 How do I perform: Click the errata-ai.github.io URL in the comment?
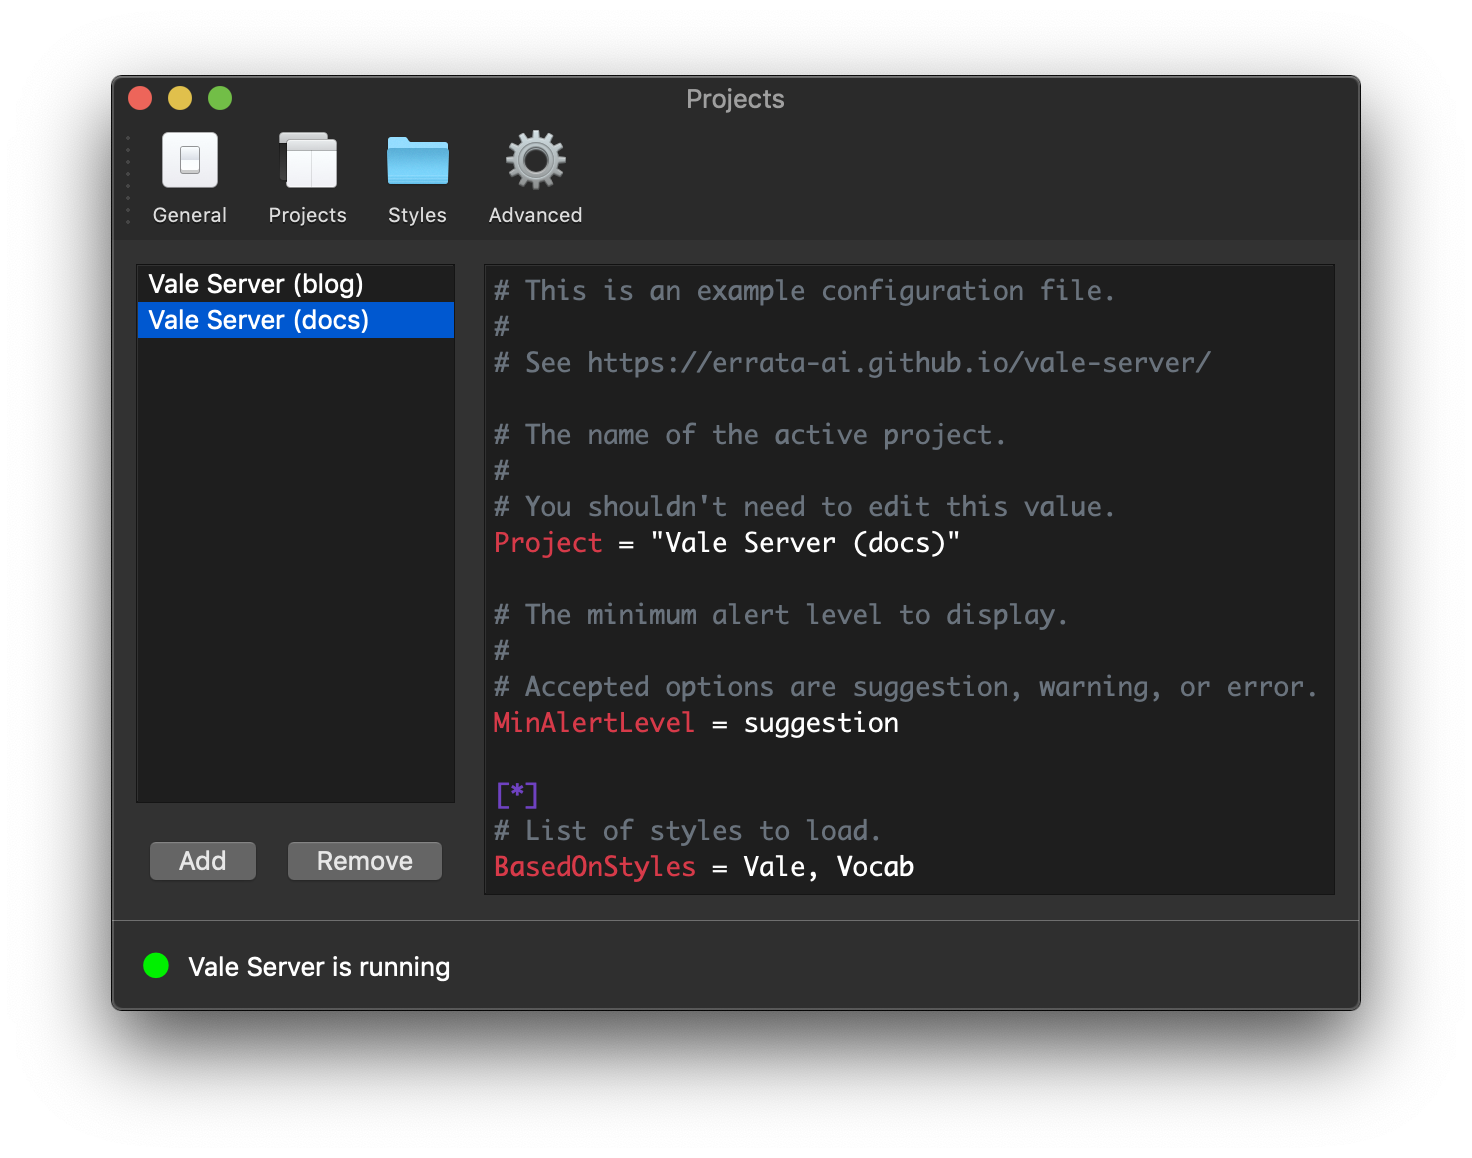[x=898, y=363]
